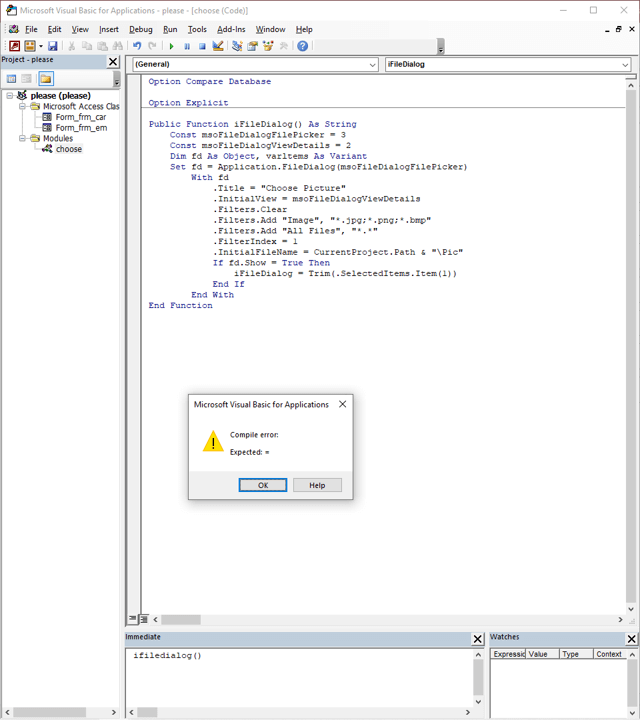Open the View menu

[80, 29]
